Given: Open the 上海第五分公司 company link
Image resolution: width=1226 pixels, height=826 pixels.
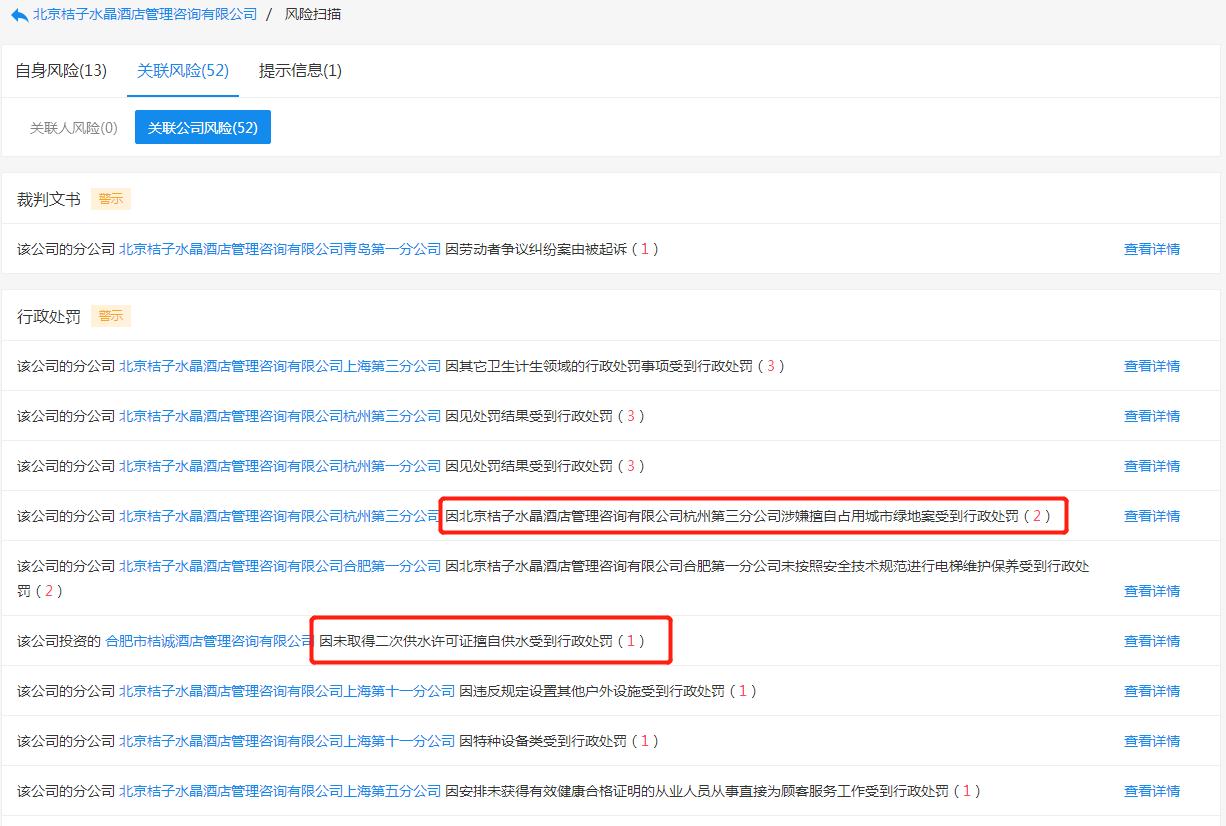Looking at the screenshot, I should [280, 791].
